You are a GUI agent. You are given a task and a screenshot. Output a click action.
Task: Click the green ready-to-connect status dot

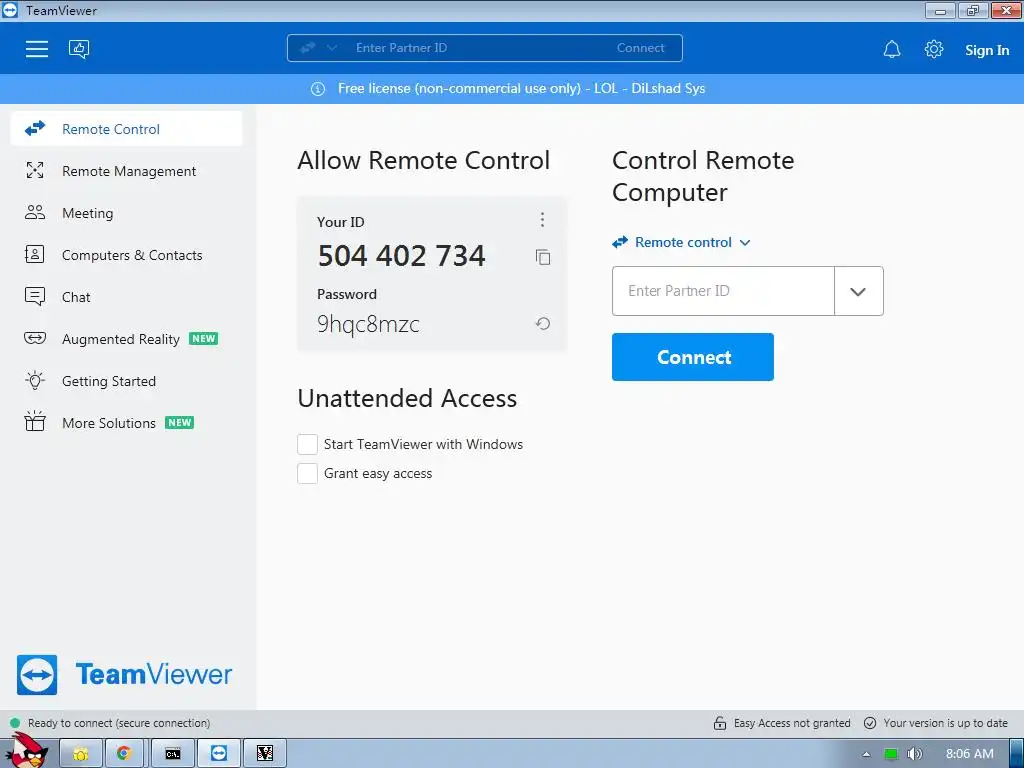[15, 723]
